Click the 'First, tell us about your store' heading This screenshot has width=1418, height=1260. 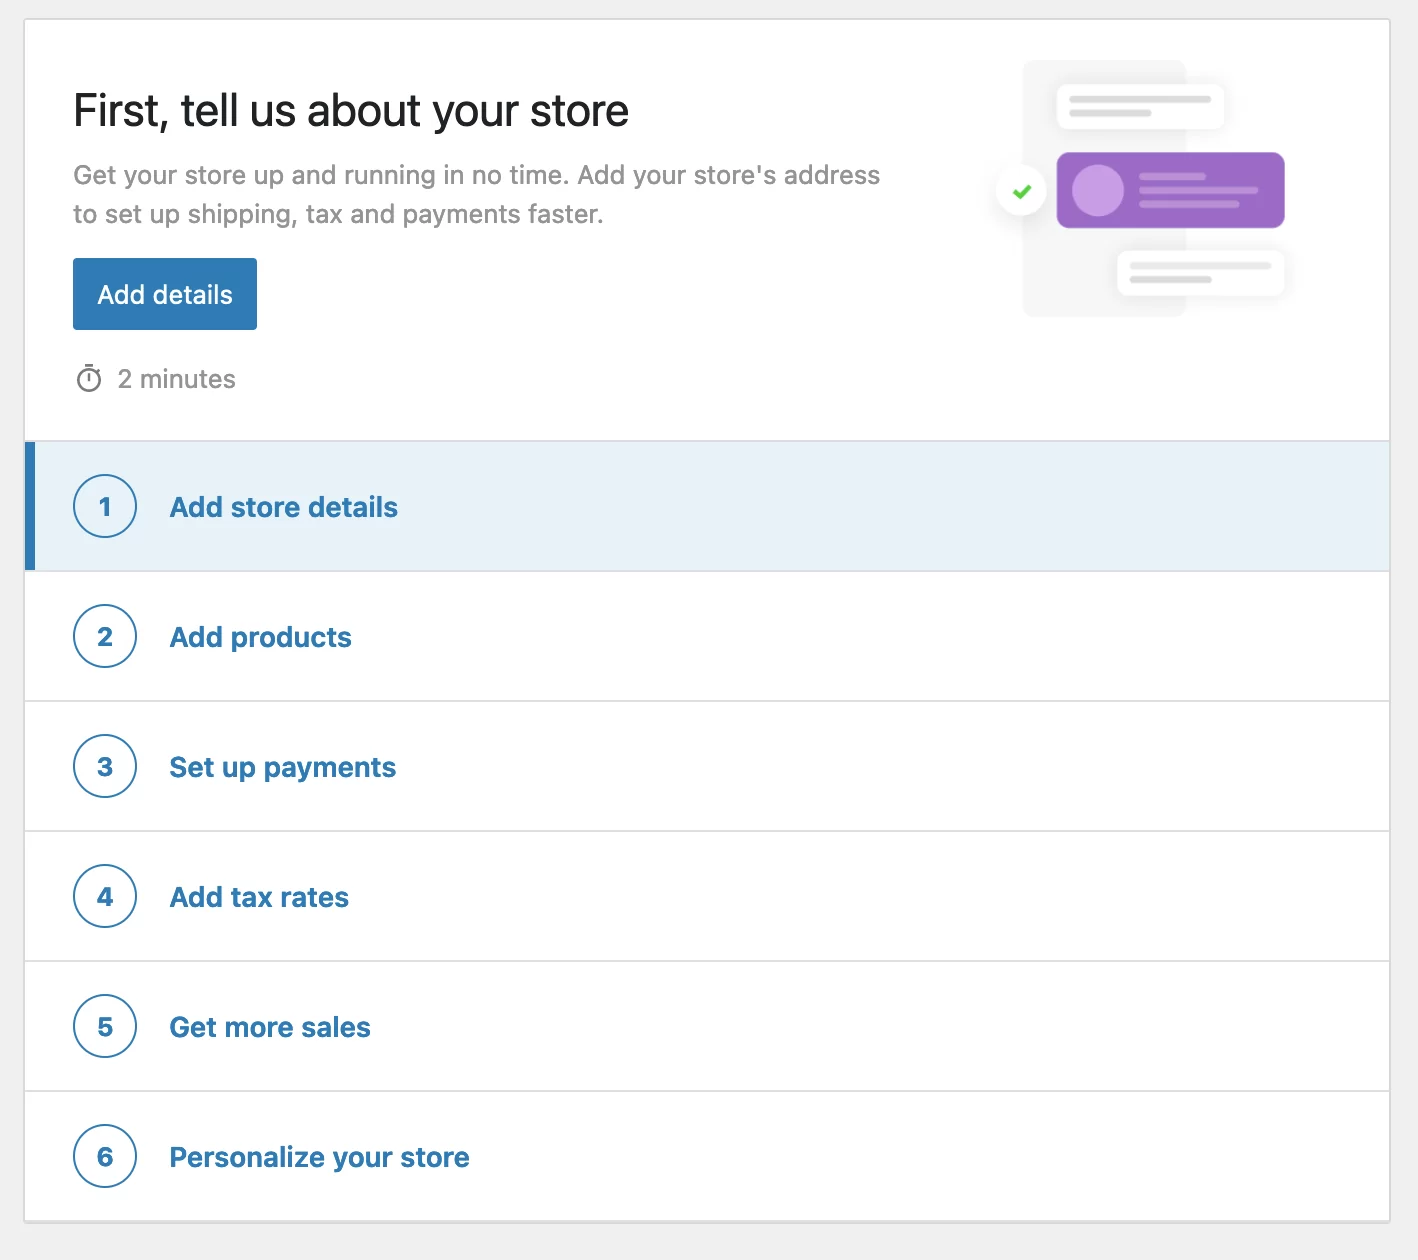(351, 110)
